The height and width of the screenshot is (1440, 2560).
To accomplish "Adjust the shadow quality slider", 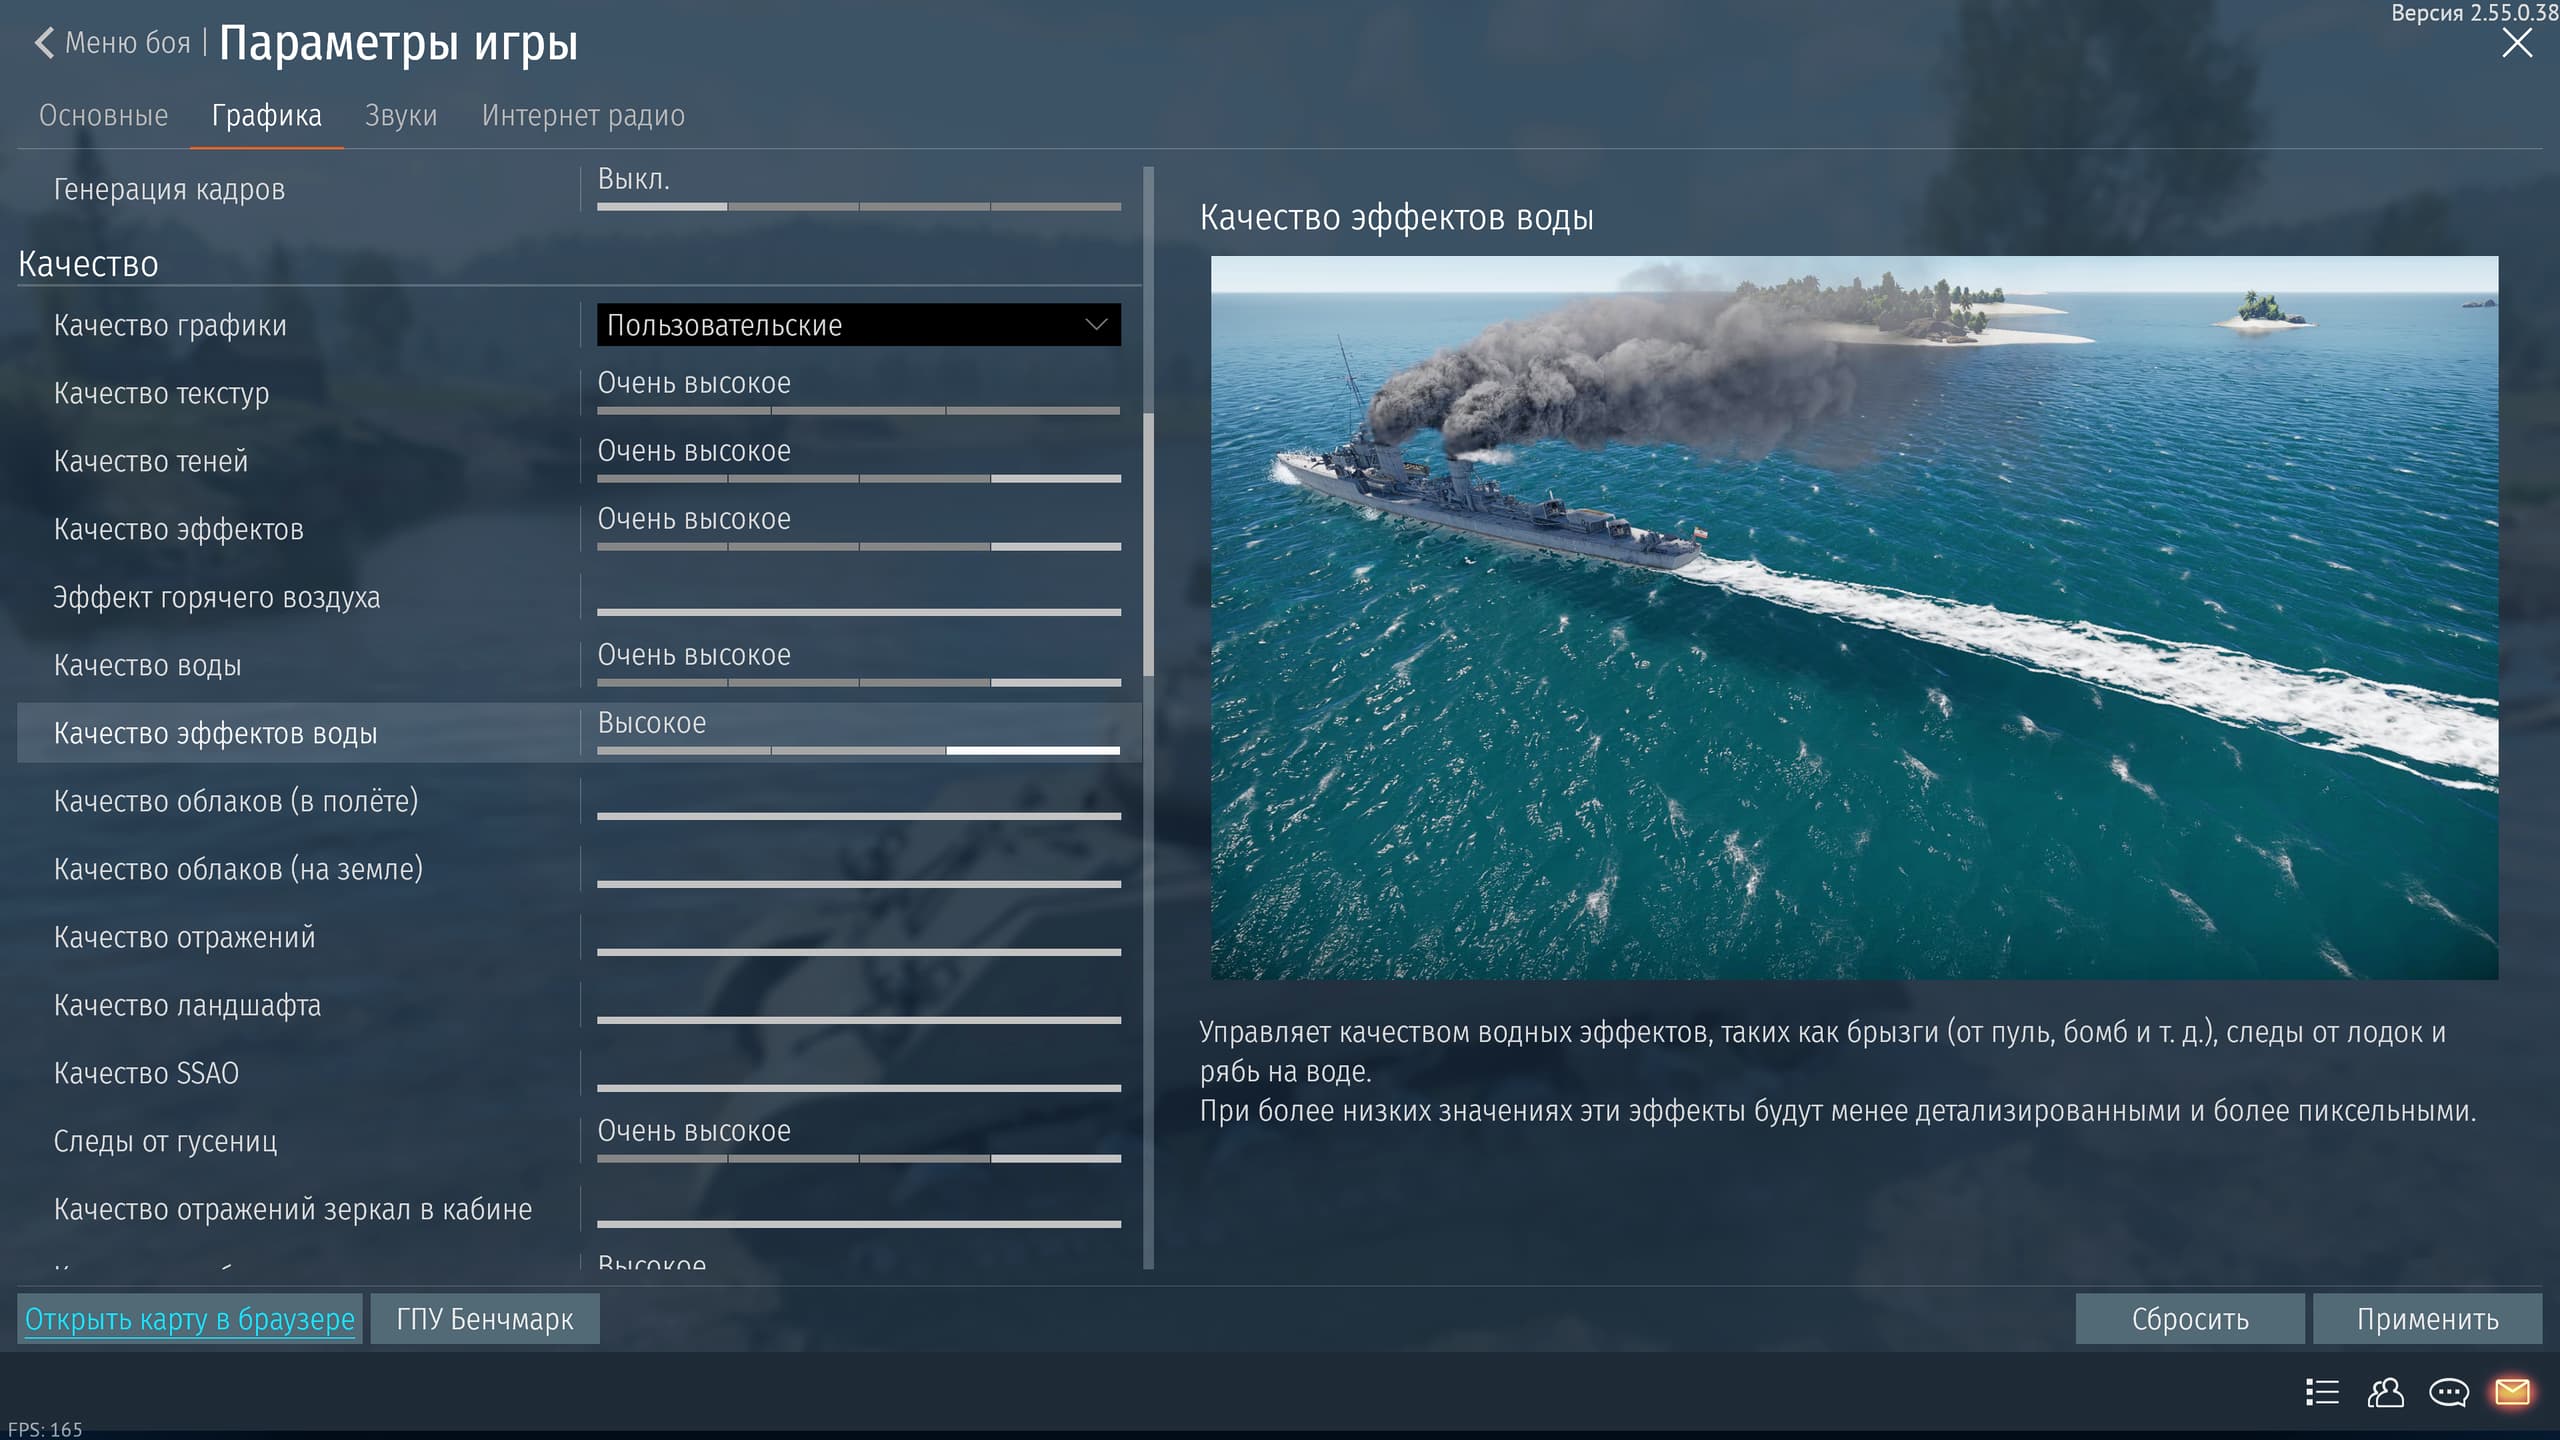I will point(858,478).
